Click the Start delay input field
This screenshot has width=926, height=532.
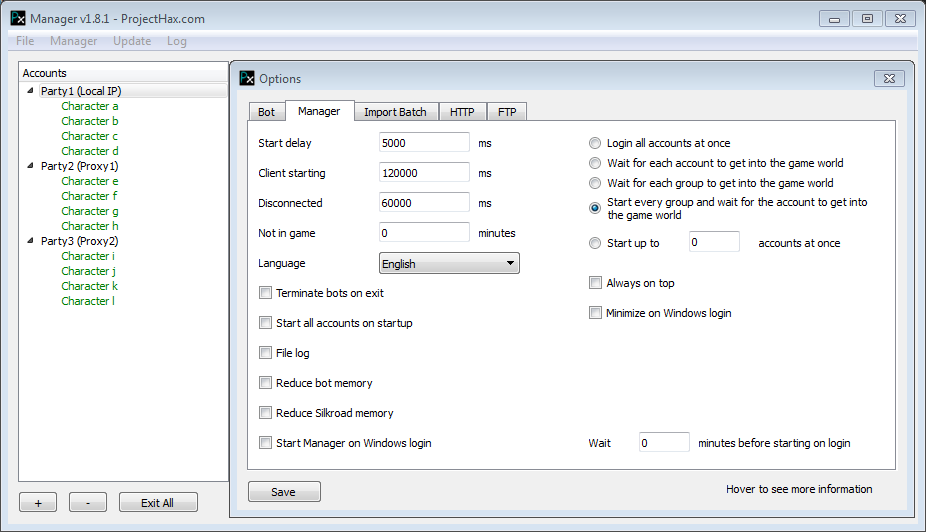click(x=424, y=143)
